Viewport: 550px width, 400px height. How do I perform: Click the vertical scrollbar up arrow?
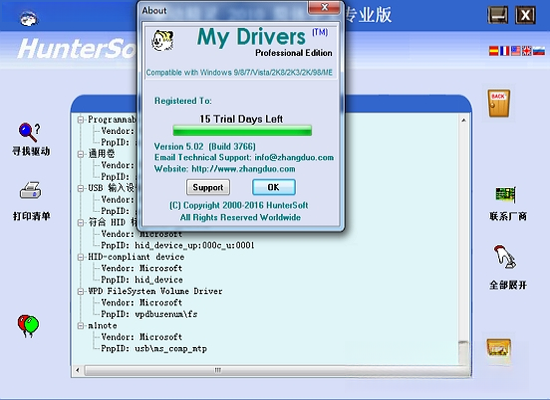point(463,120)
